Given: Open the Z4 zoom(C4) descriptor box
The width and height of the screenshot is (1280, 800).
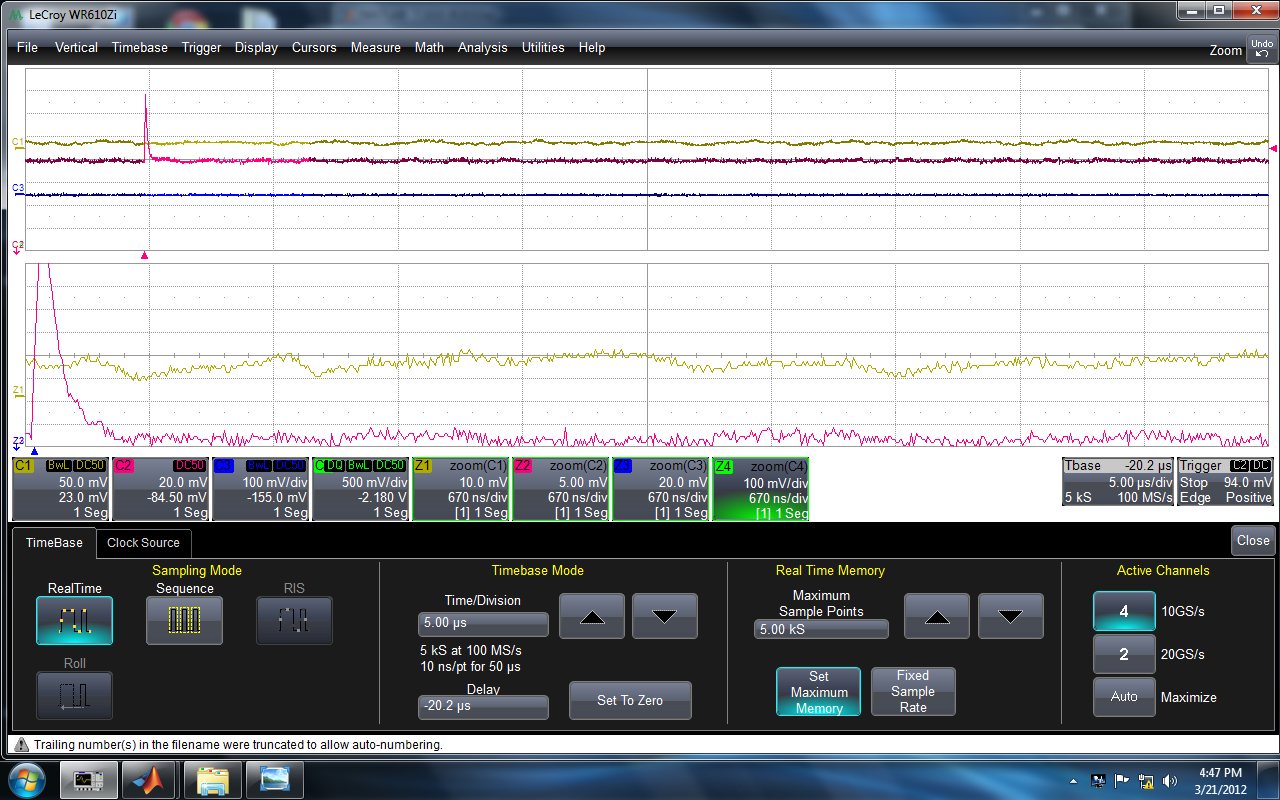Looking at the screenshot, I should [x=761, y=489].
